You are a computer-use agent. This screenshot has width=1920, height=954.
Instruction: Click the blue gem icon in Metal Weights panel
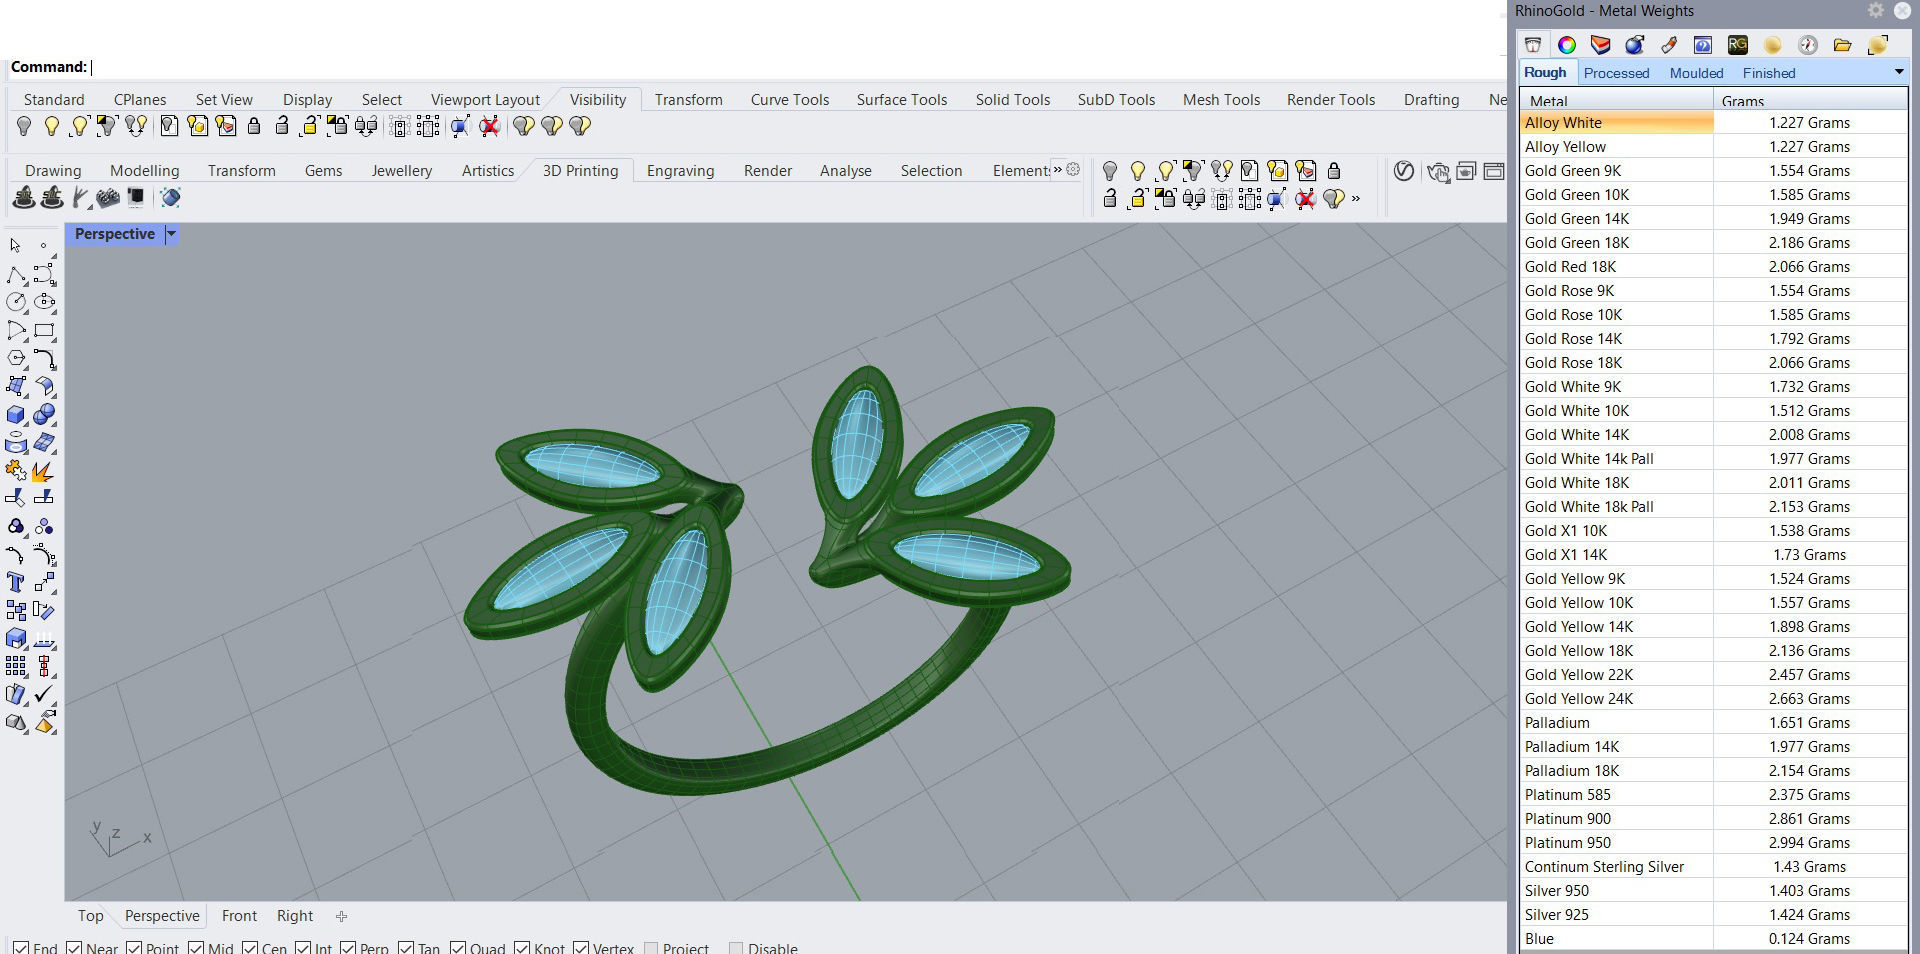click(x=1635, y=45)
